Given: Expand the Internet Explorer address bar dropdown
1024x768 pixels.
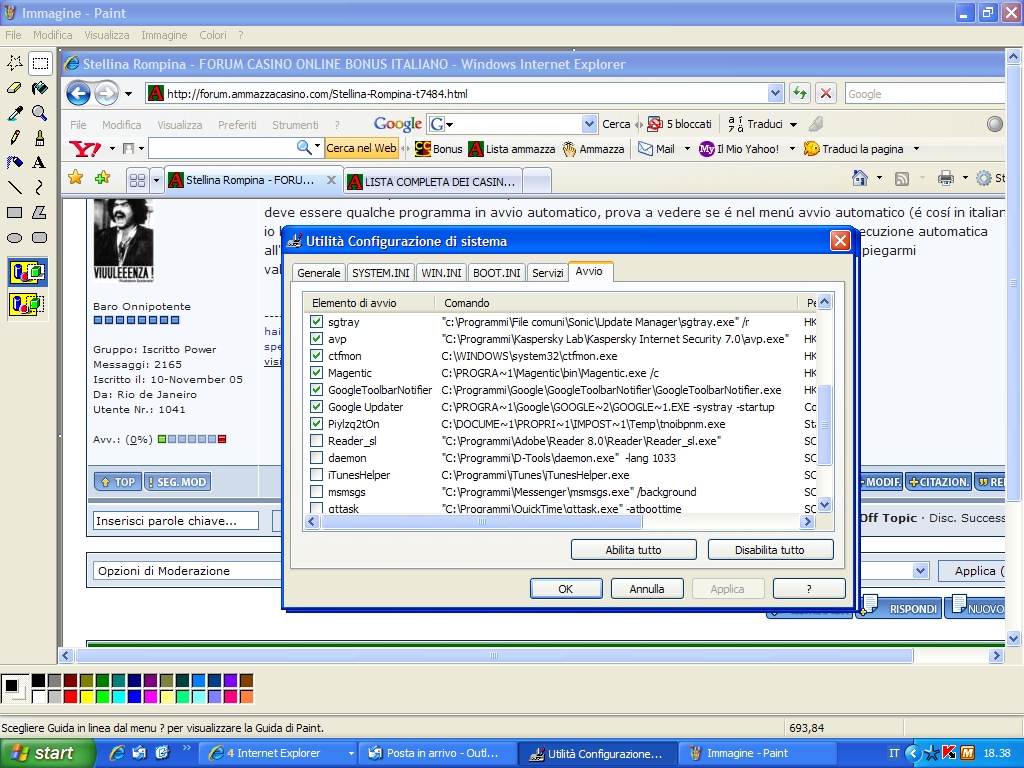Looking at the screenshot, I should point(775,93).
